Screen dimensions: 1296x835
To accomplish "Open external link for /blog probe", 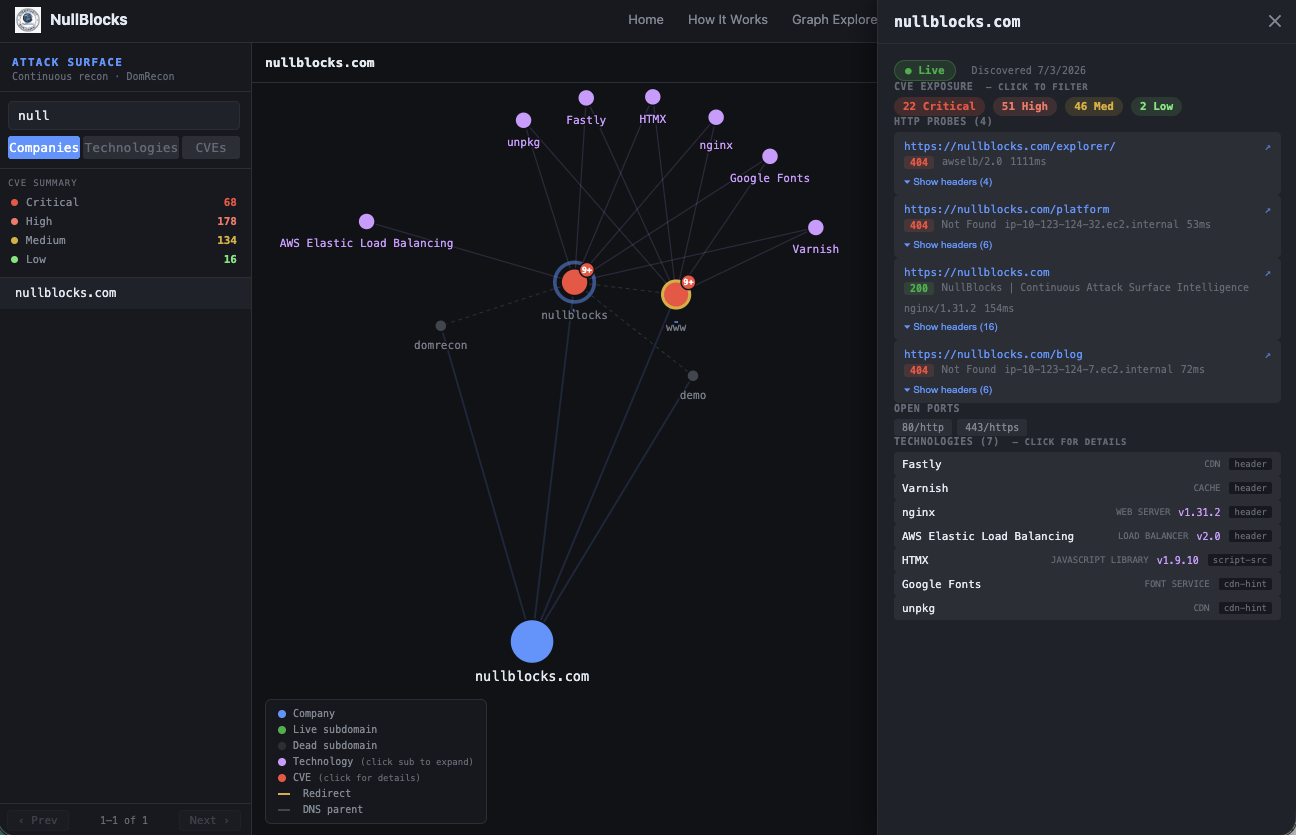I will click(1268, 355).
